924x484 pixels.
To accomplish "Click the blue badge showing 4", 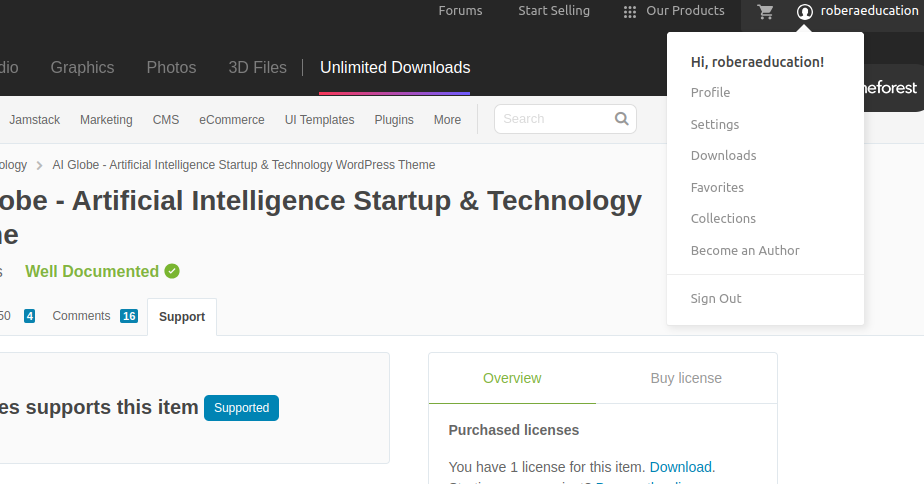I will (x=29, y=316).
